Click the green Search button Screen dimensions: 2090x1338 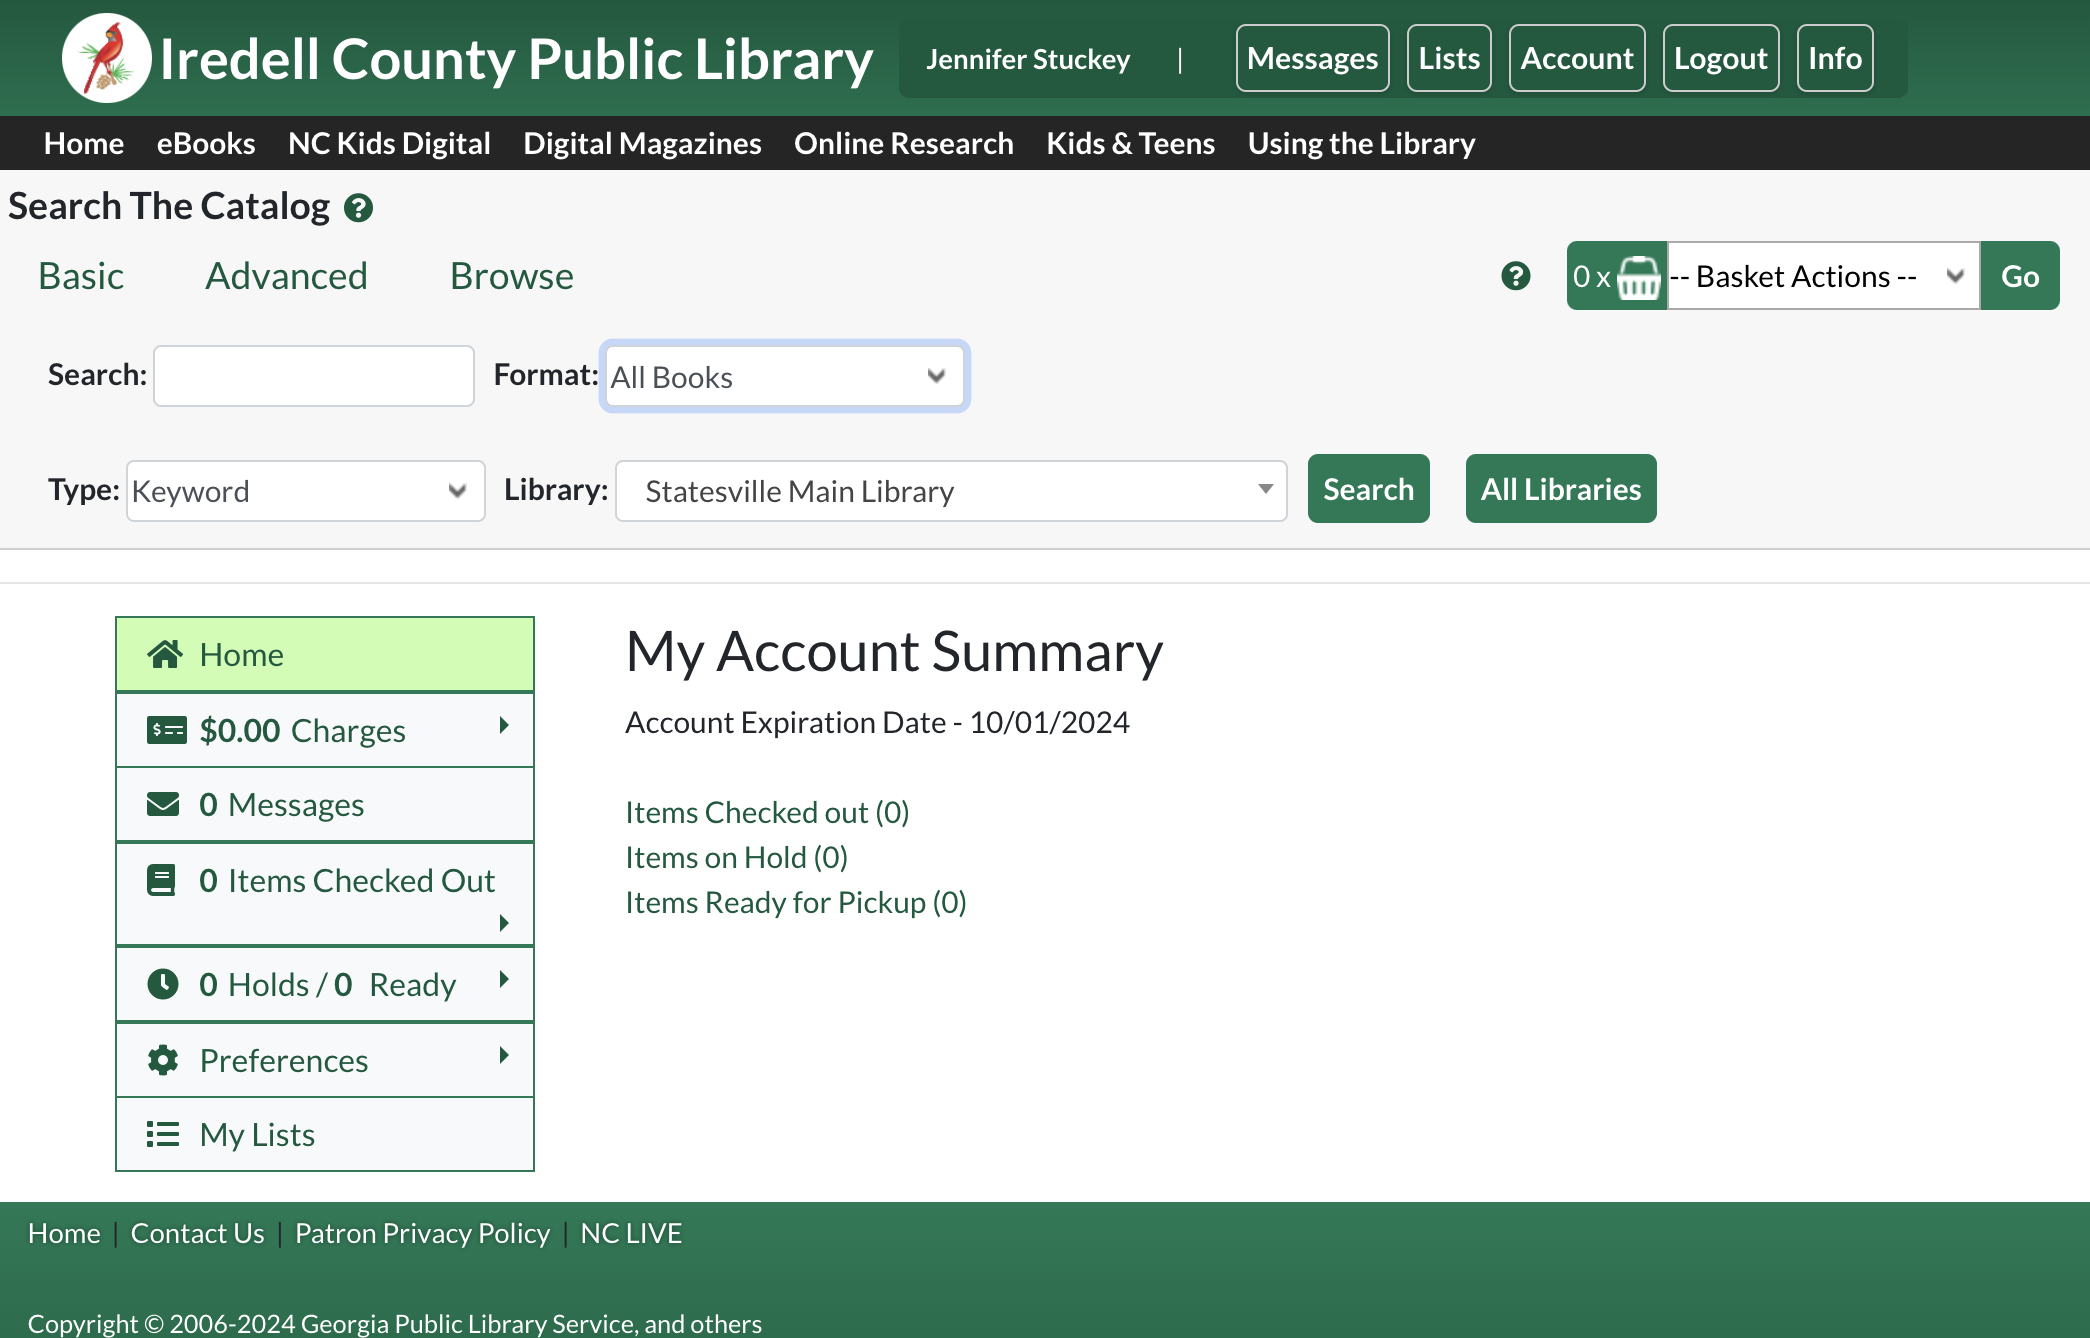click(x=1369, y=489)
